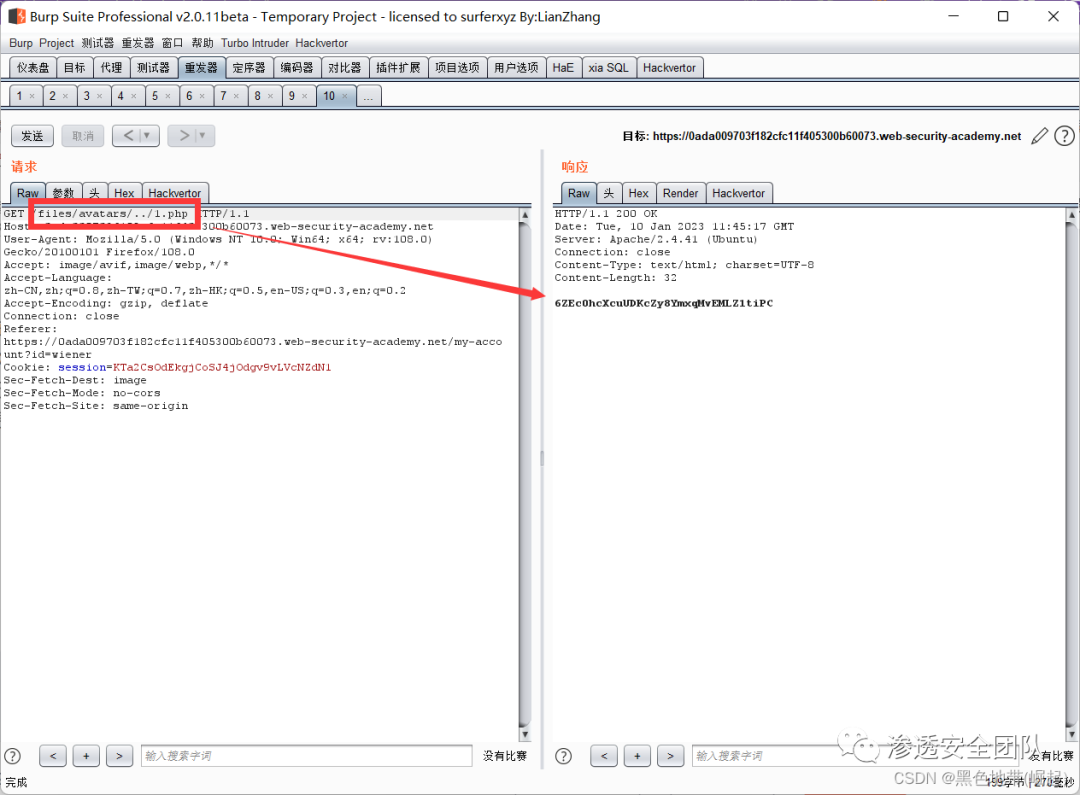Select request Hackvertor tab
This screenshot has width=1080, height=795.
(x=175, y=194)
